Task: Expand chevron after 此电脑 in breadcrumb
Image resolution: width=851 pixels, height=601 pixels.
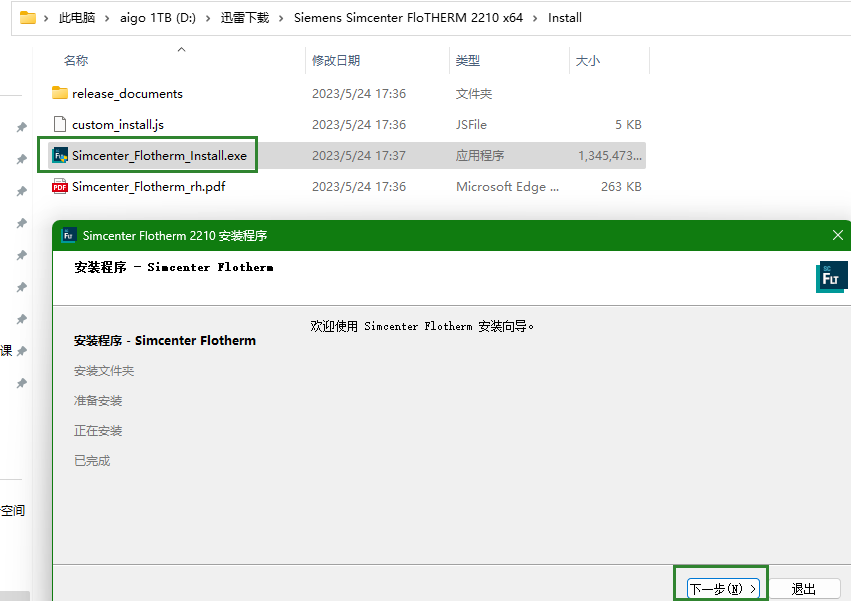Action: 107,18
